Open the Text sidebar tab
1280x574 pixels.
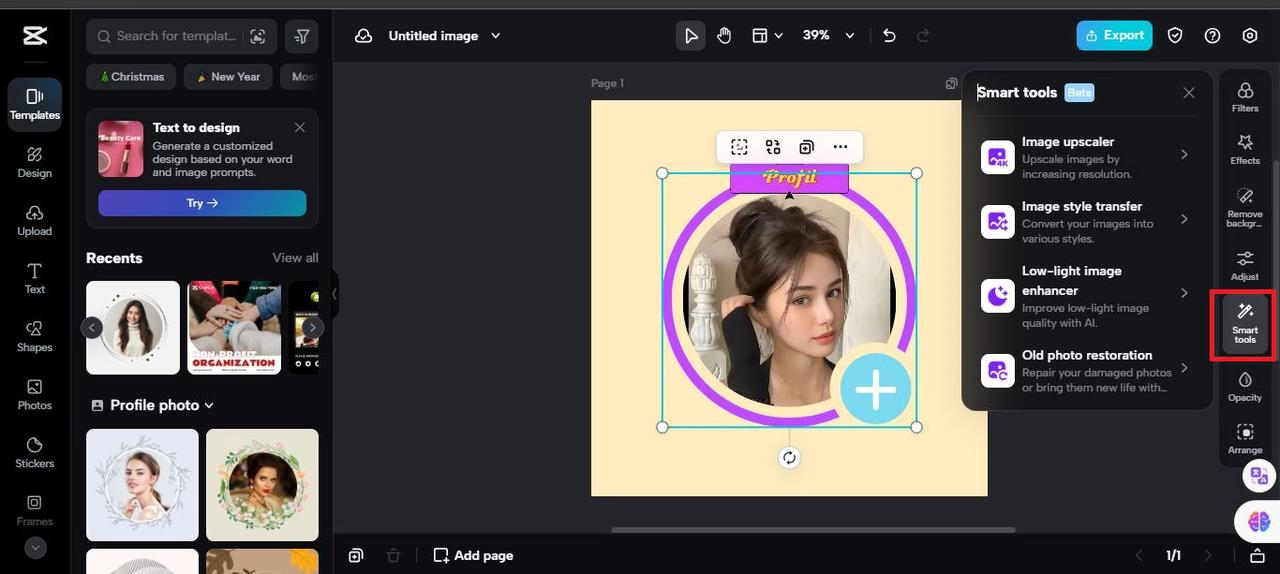[x=34, y=278]
